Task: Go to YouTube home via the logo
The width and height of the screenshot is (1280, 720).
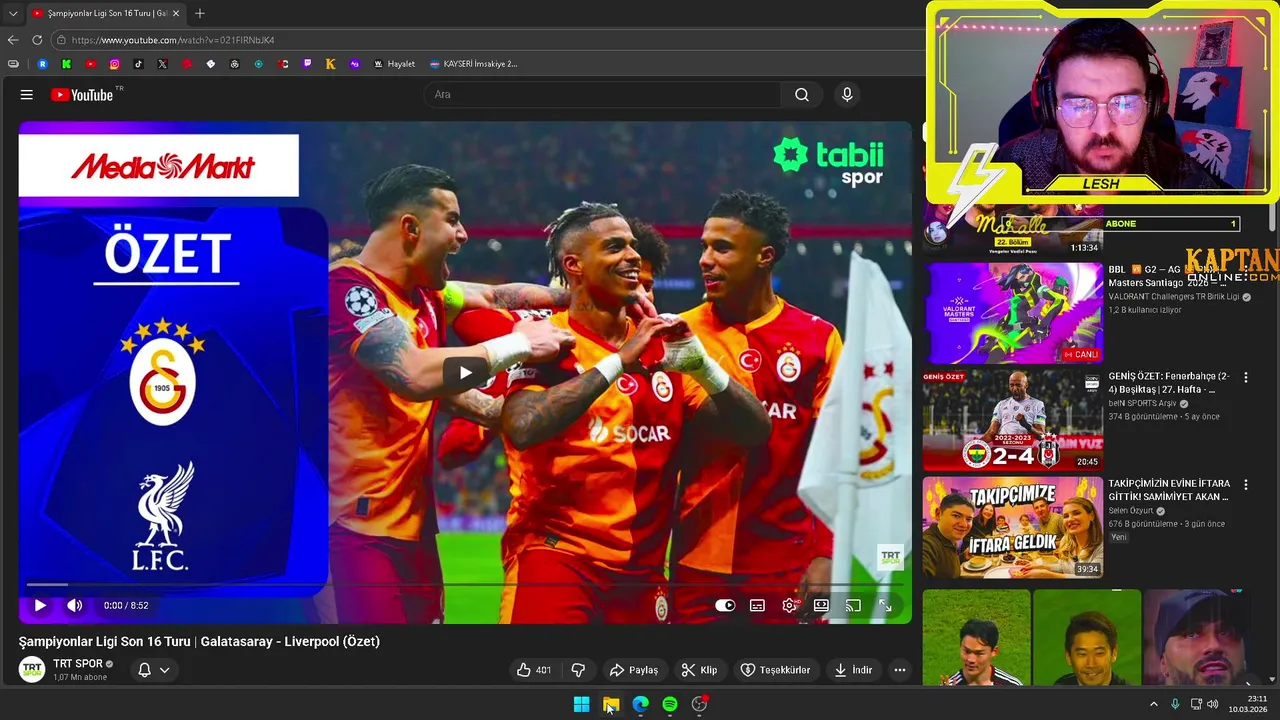Action: 82,95
